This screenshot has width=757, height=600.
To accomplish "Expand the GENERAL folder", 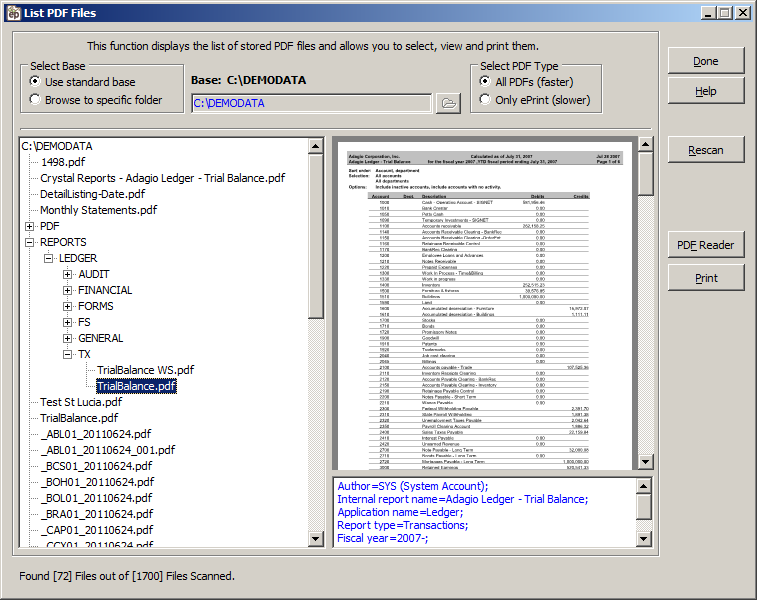I will click(x=68, y=338).
